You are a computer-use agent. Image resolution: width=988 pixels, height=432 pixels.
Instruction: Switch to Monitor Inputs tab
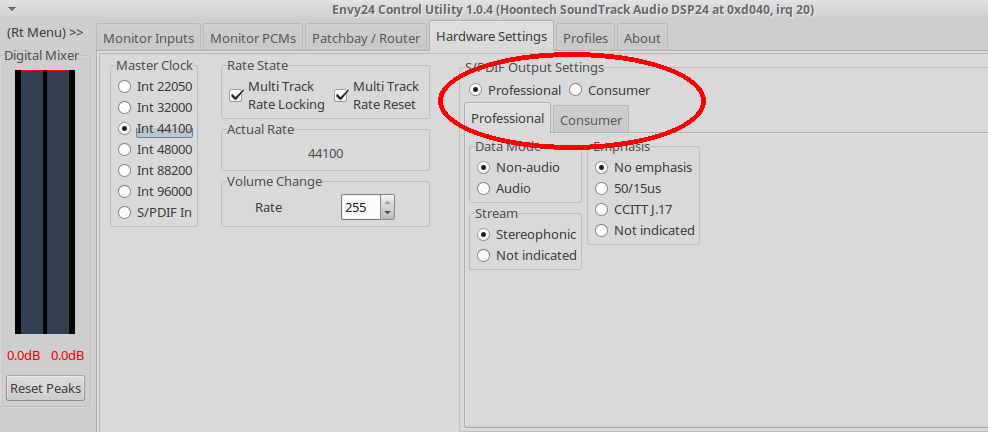(x=148, y=38)
